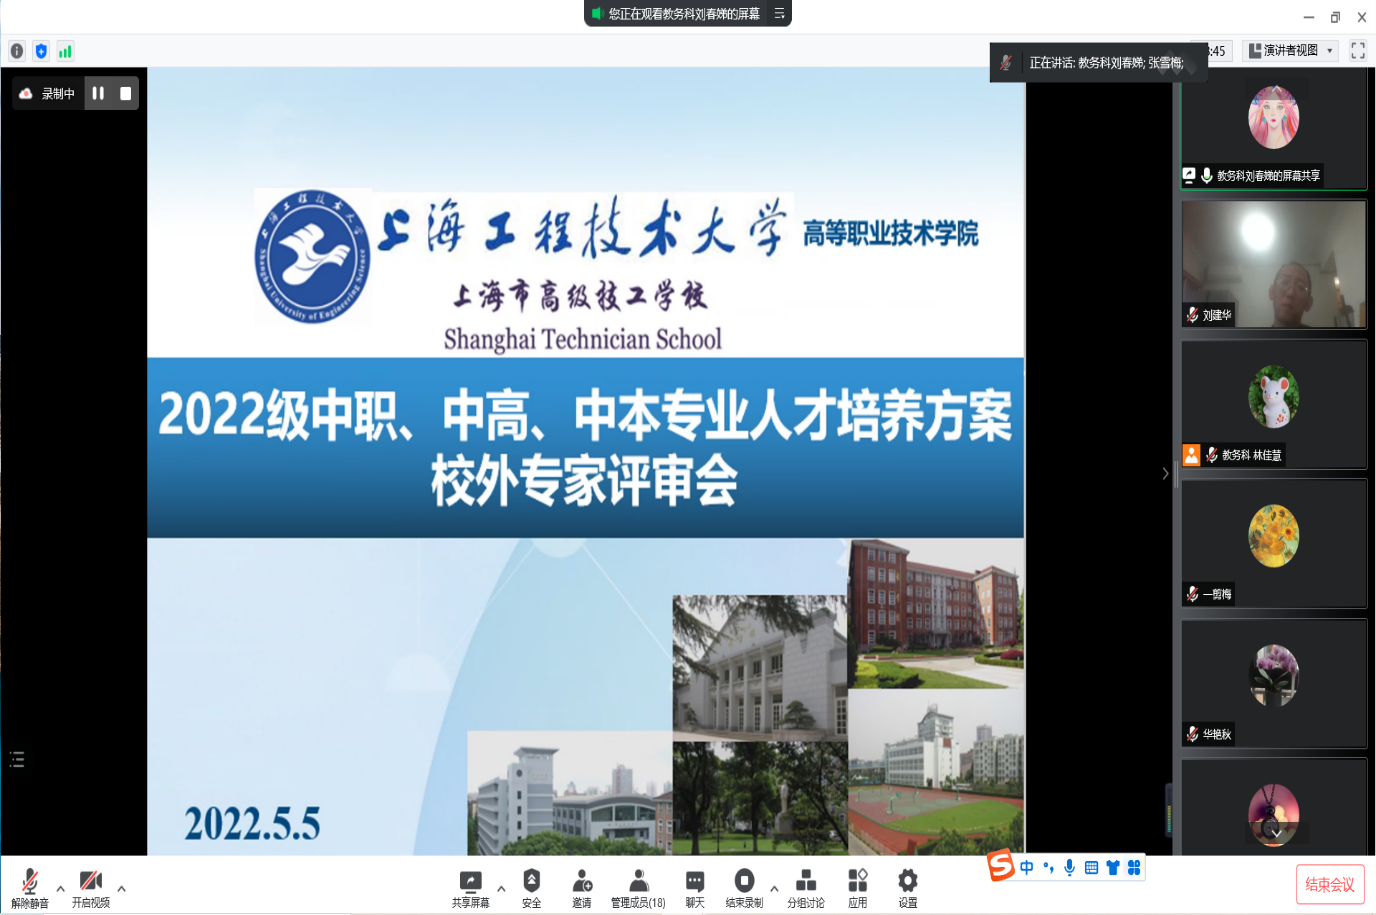Click the audio level meter beside sidebar

tap(1169, 810)
